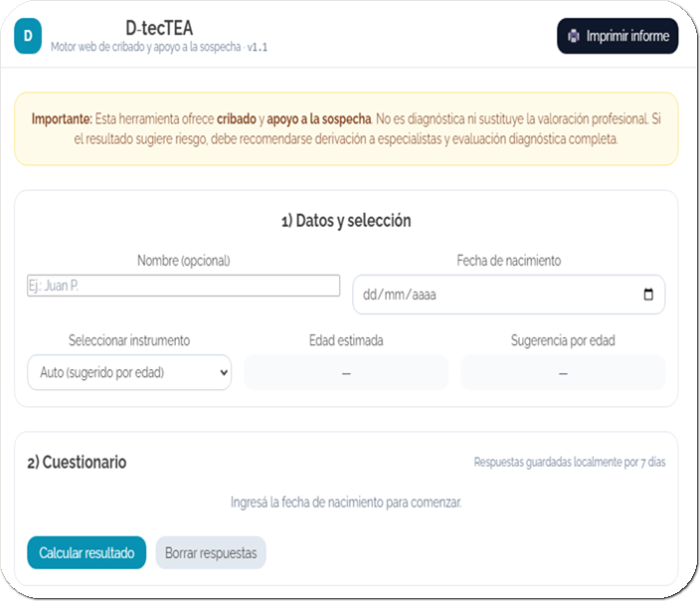Image resolution: width=700 pixels, height=601 pixels.
Task: Click the 'Fecha de nacimiento' field label
Action: pyautogui.click(x=509, y=261)
